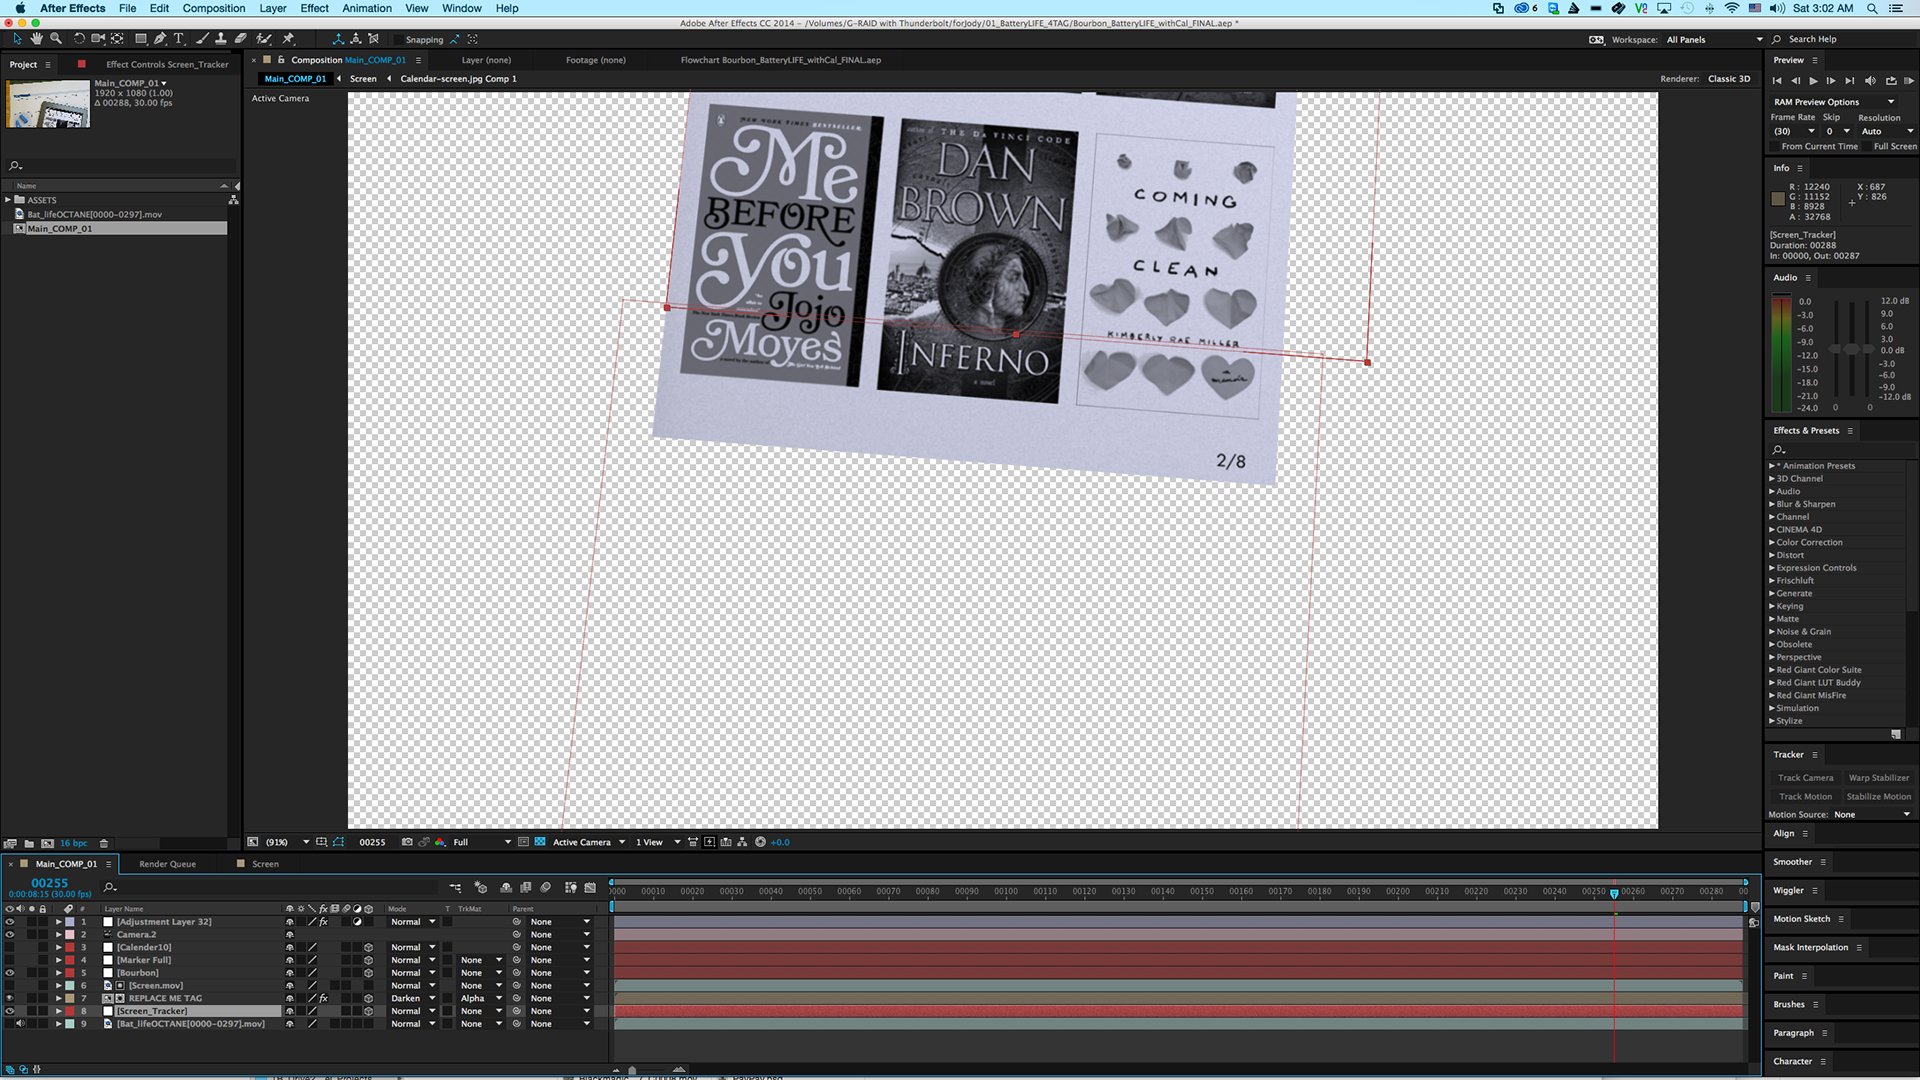Expand the ASSETS folder in Project panel
1920x1080 pixels.
point(8,200)
